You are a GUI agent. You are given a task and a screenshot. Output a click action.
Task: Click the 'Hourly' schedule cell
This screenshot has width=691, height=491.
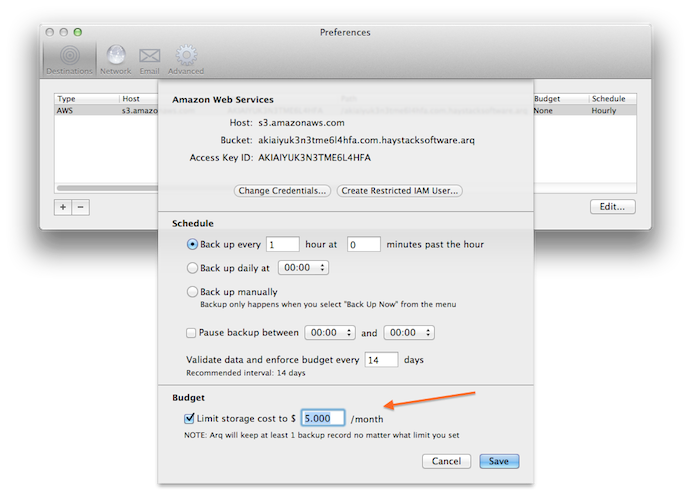[x=604, y=111]
